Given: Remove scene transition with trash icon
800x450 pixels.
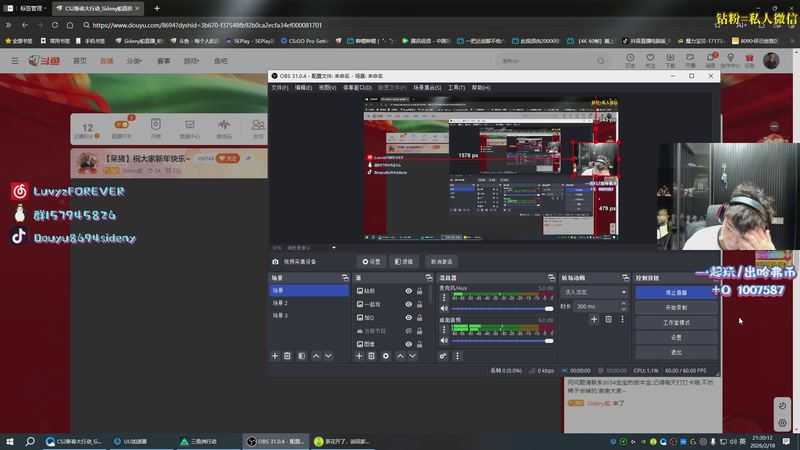Looking at the screenshot, I should [608, 319].
